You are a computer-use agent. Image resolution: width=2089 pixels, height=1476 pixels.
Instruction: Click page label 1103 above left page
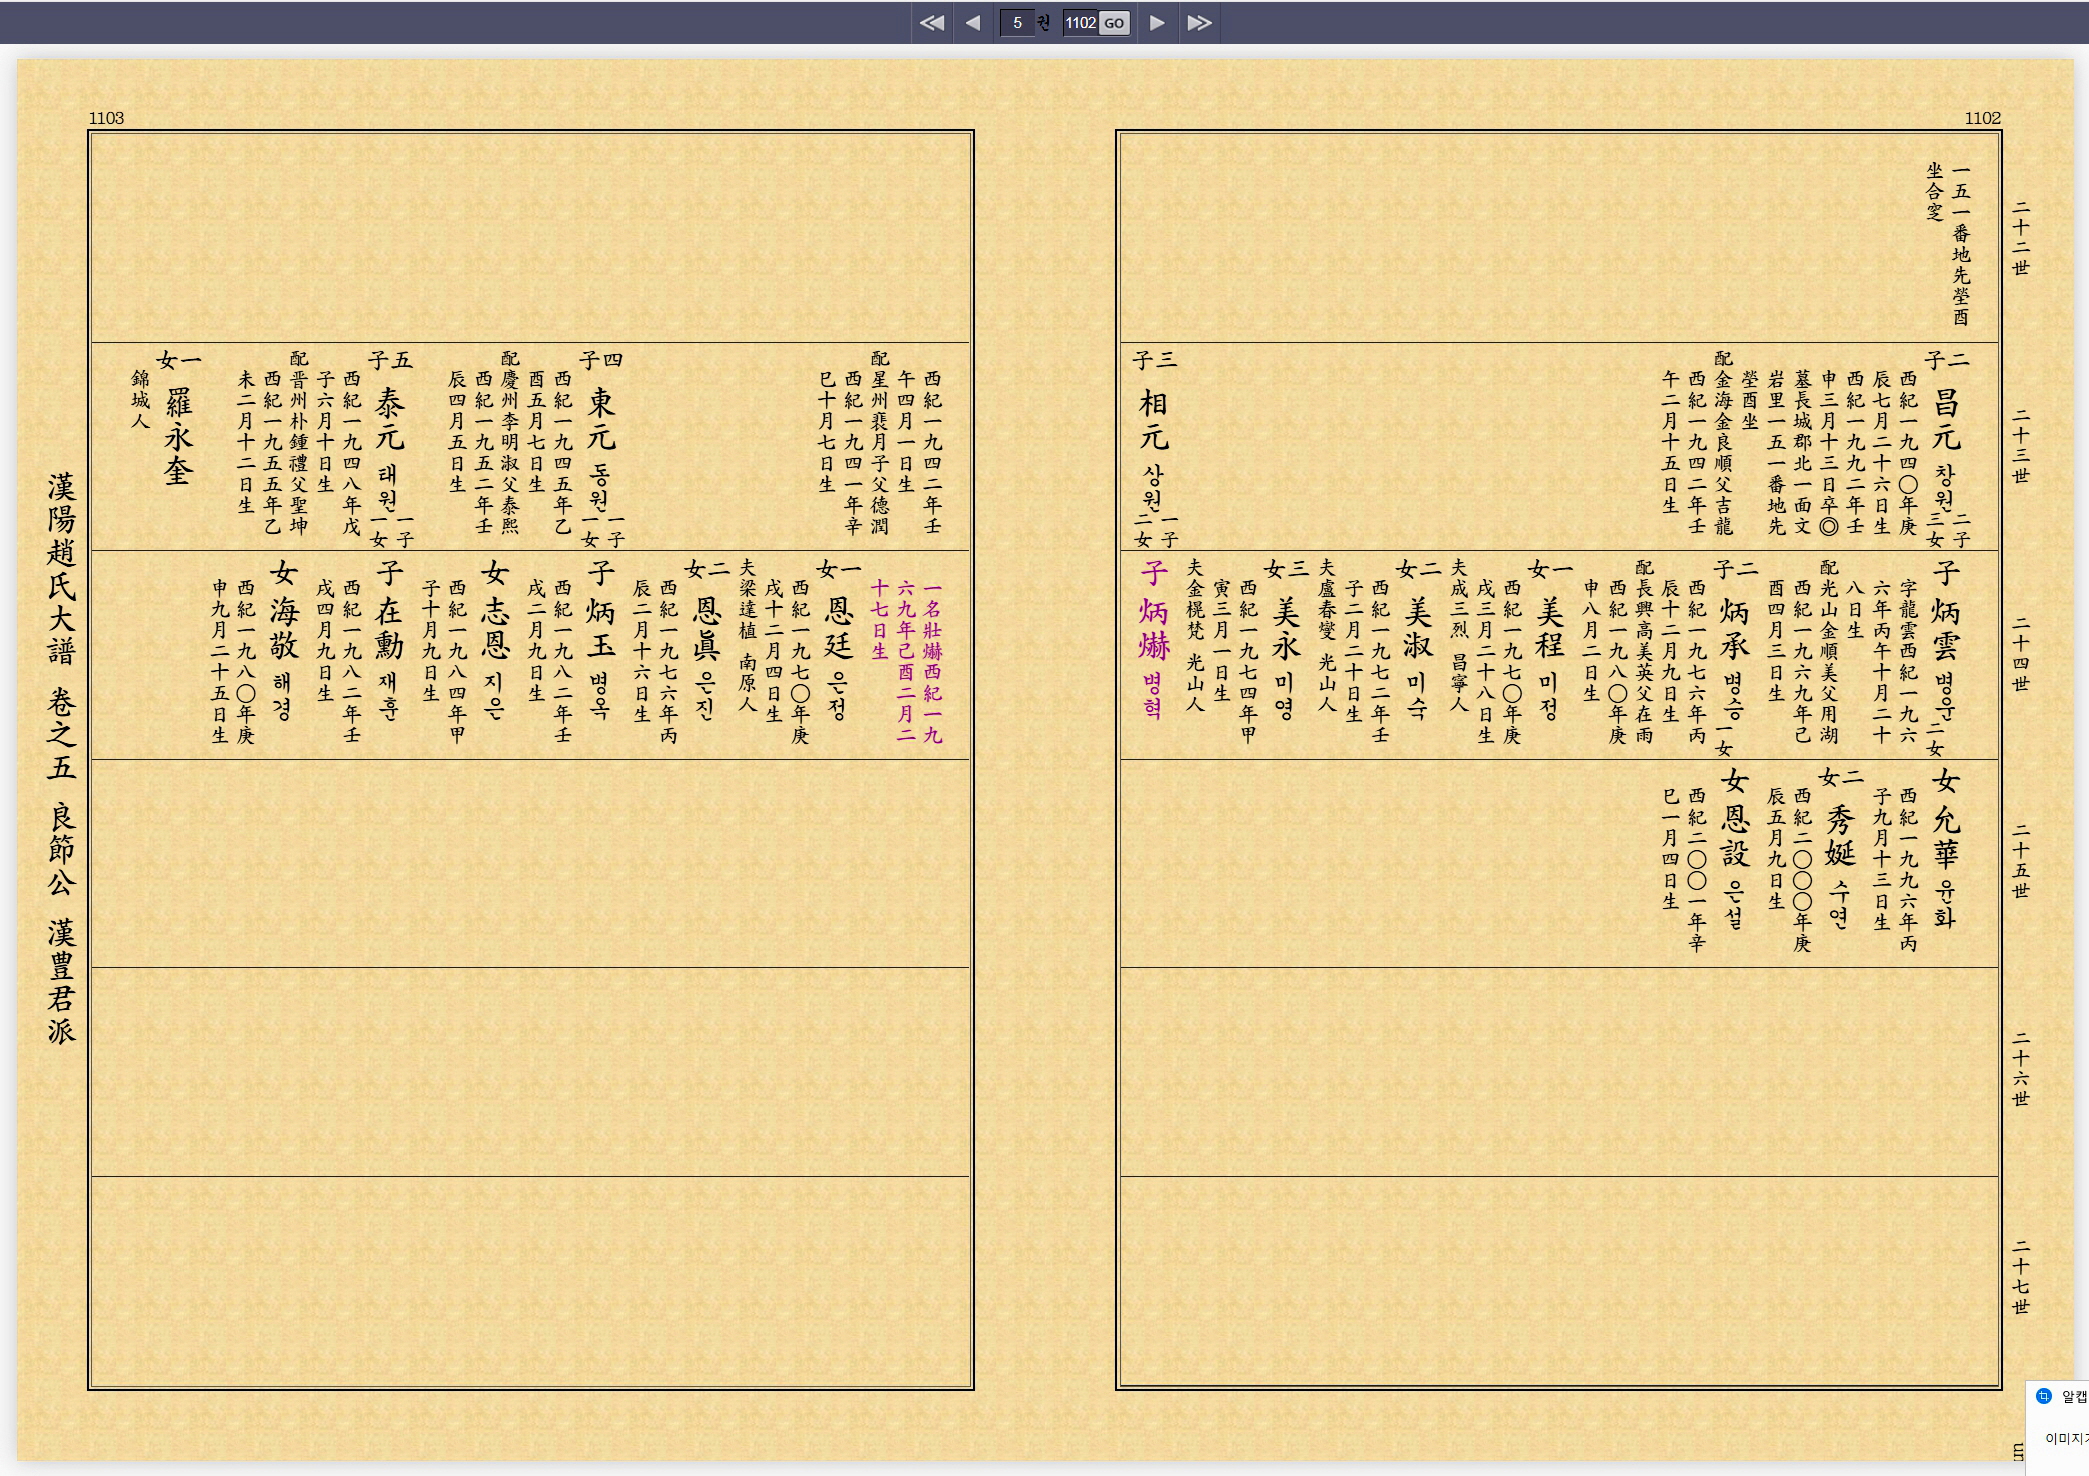point(106,118)
